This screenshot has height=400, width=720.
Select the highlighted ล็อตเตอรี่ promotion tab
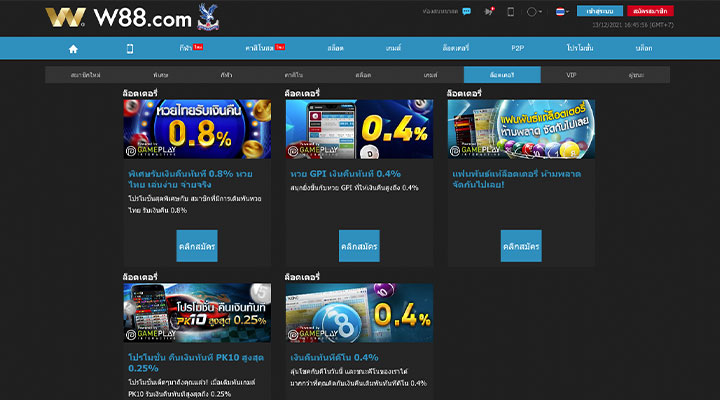coord(502,75)
